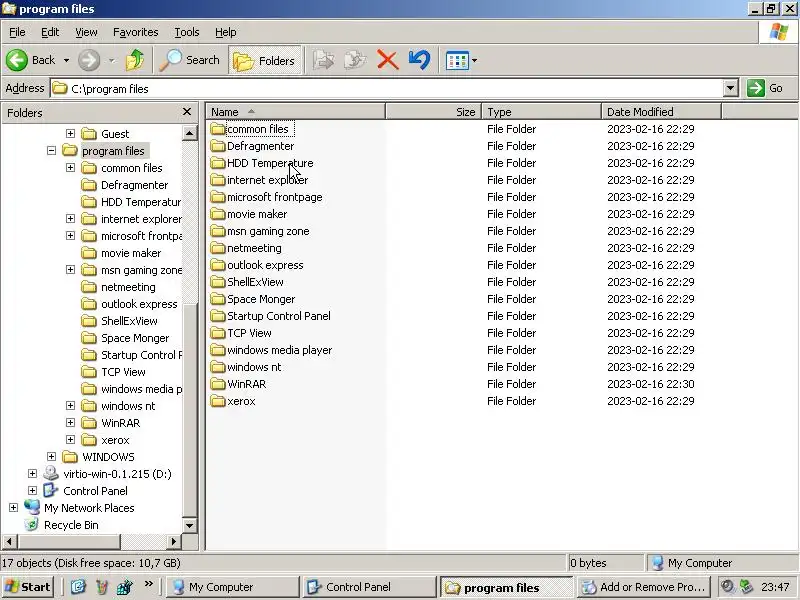Select the HDD Temperature folder in list
The height and width of the screenshot is (600, 800).
[270, 163]
